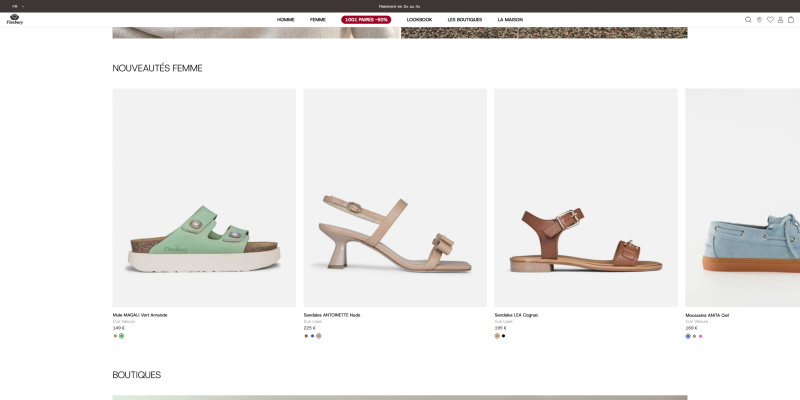The width and height of the screenshot is (800, 400).
Task: Open the Sandales ANTOINETTE Nude product image
Action: 395,197
